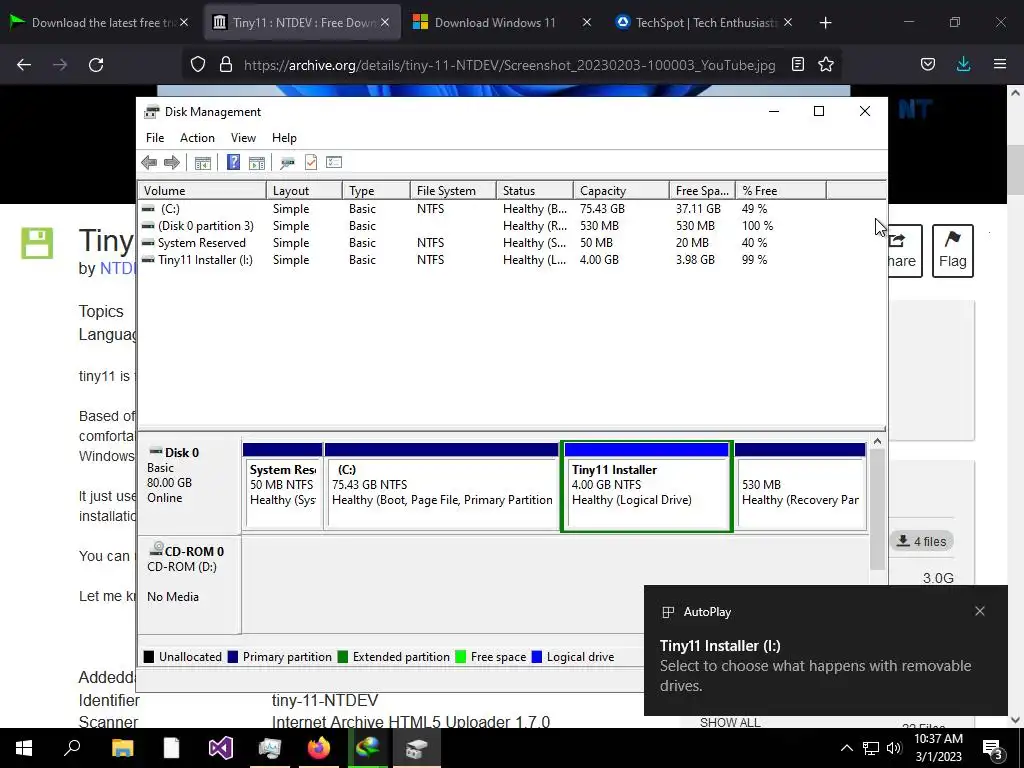The image size is (1024, 768).
Task: Open File Explorer from taskbar
Action: pos(122,748)
